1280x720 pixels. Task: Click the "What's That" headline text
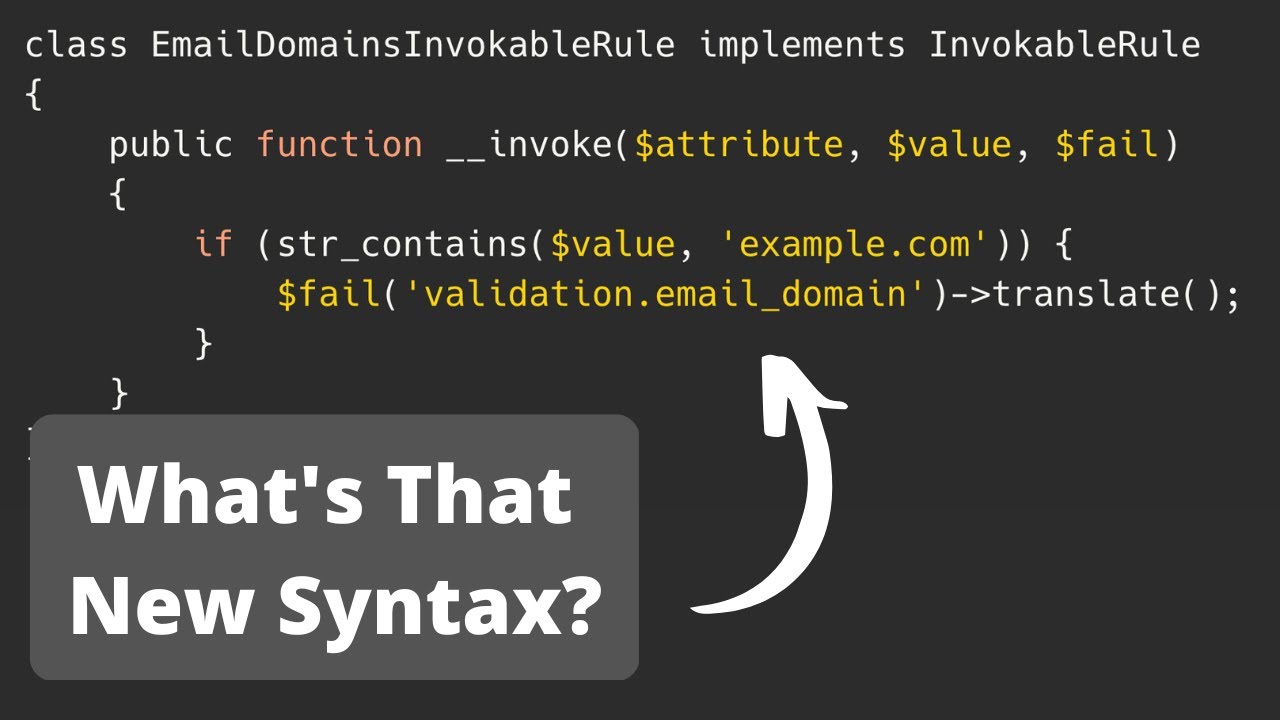click(x=326, y=497)
